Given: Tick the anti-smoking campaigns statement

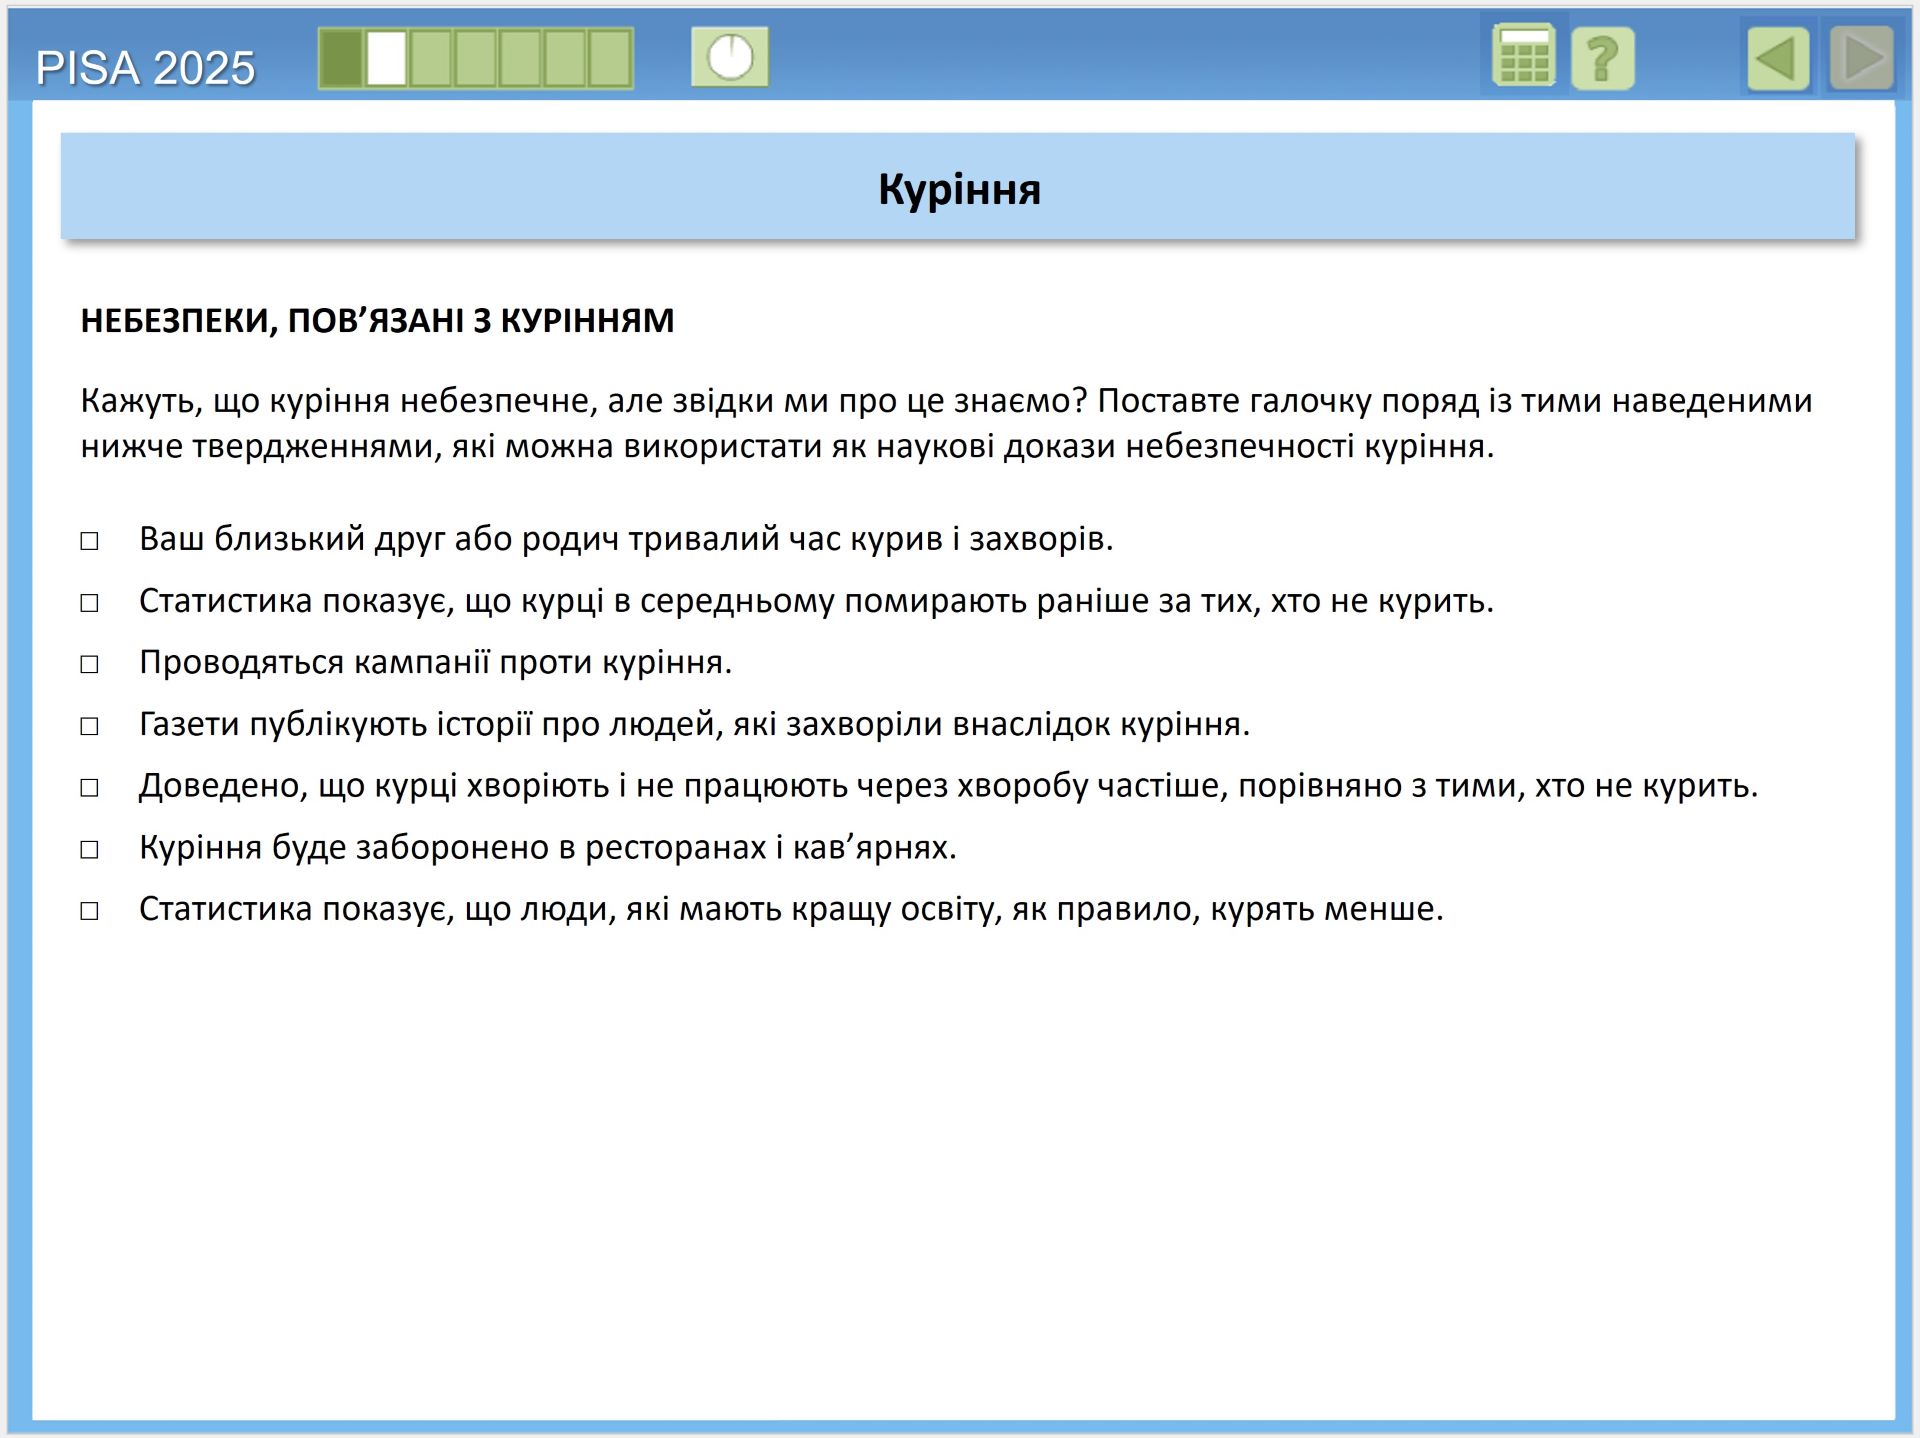Looking at the screenshot, I should click(x=90, y=664).
